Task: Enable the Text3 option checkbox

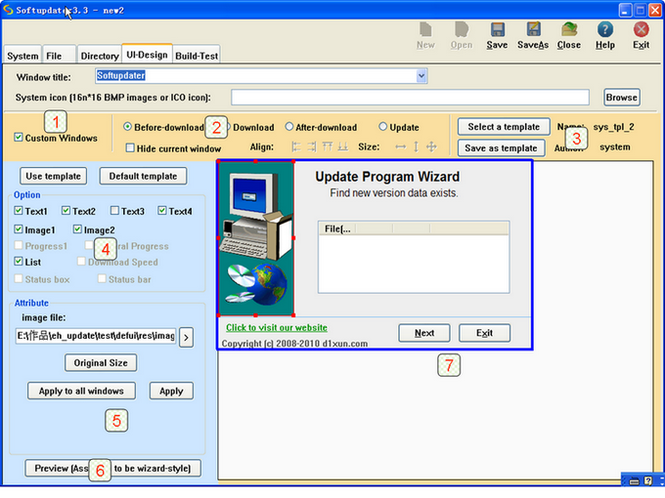Action: pyautogui.click(x=115, y=211)
